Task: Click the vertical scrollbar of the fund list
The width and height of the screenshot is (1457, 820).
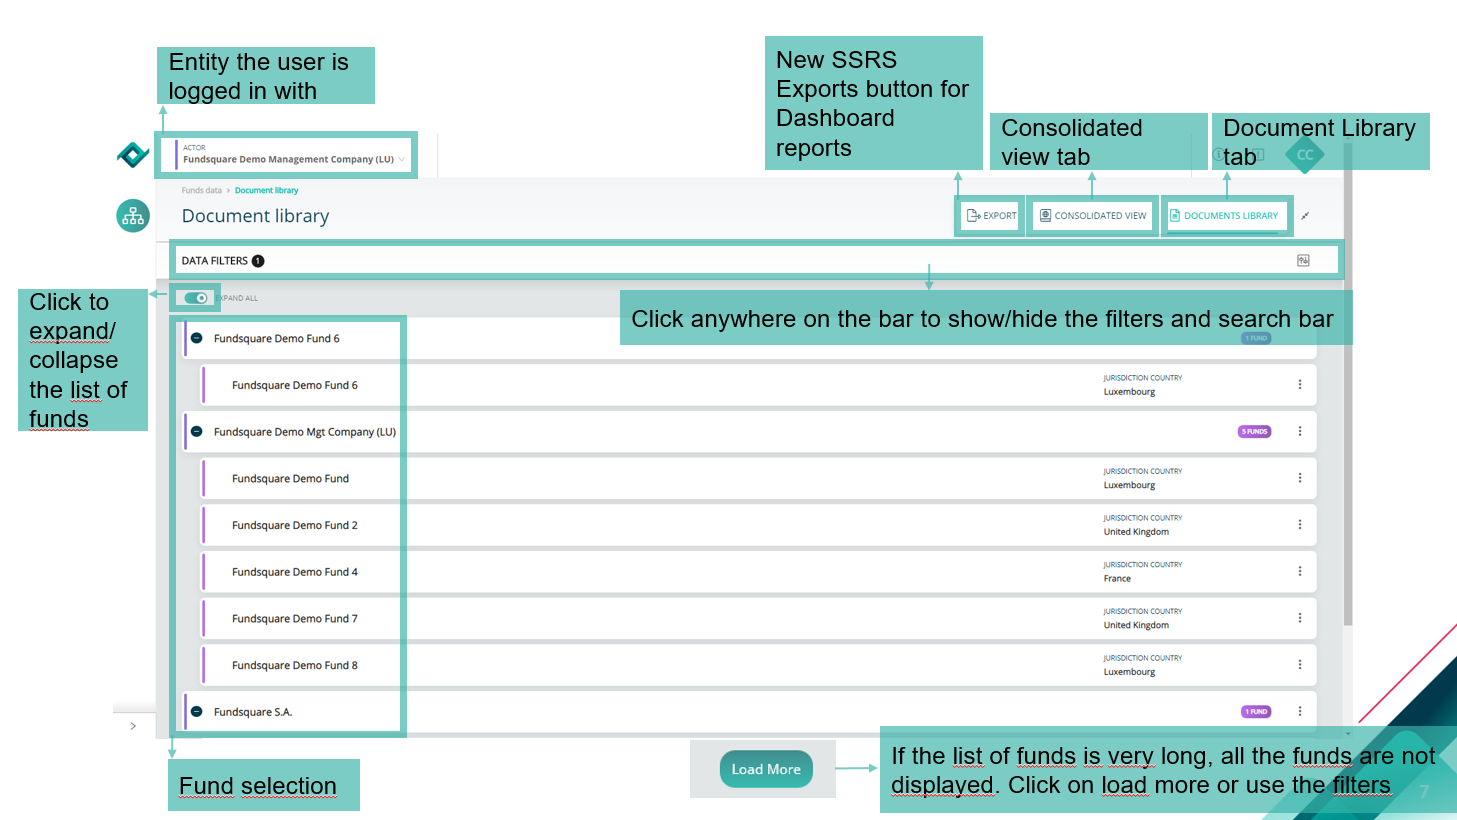Action: click(1348, 385)
